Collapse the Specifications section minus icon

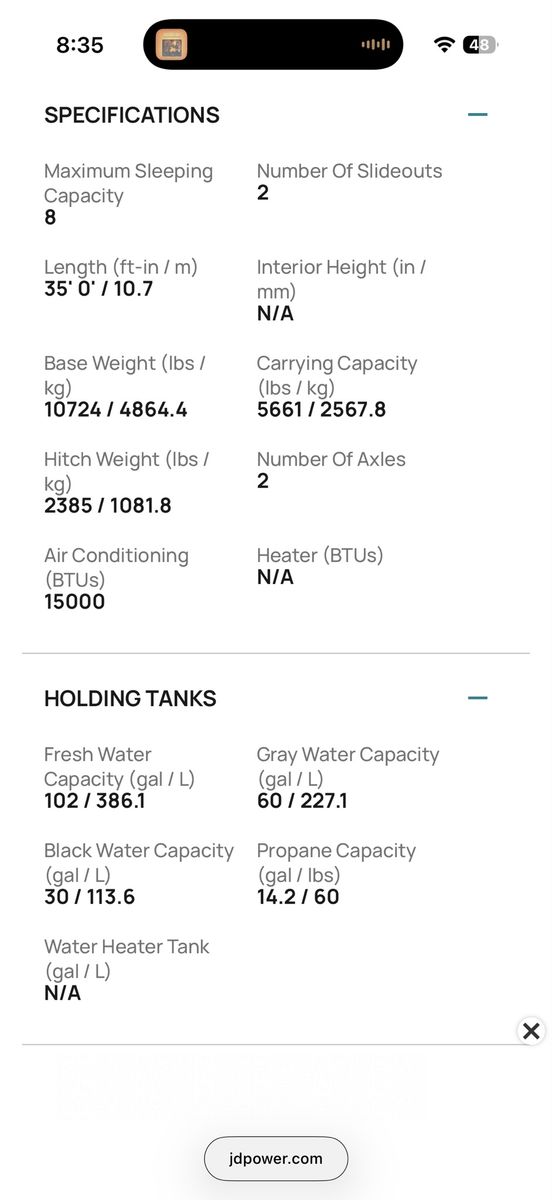[478, 114]
